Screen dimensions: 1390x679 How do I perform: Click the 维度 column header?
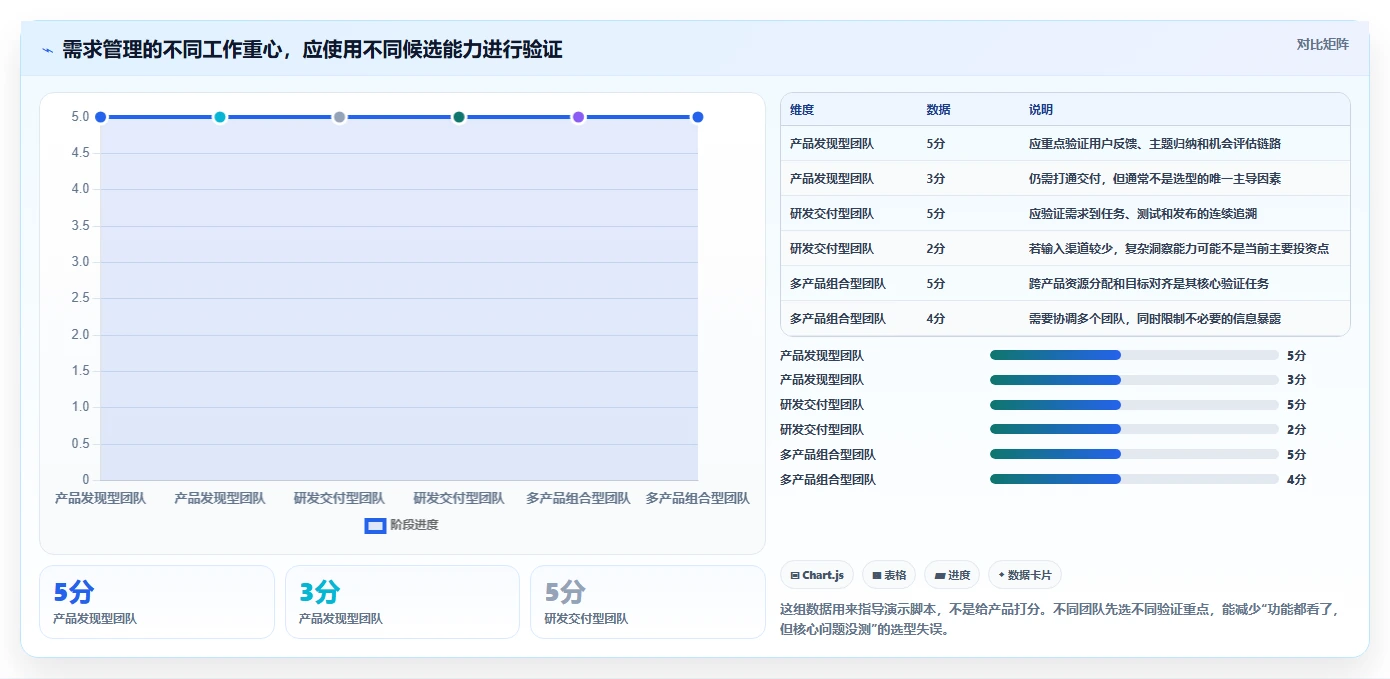(x=802, y=110)
